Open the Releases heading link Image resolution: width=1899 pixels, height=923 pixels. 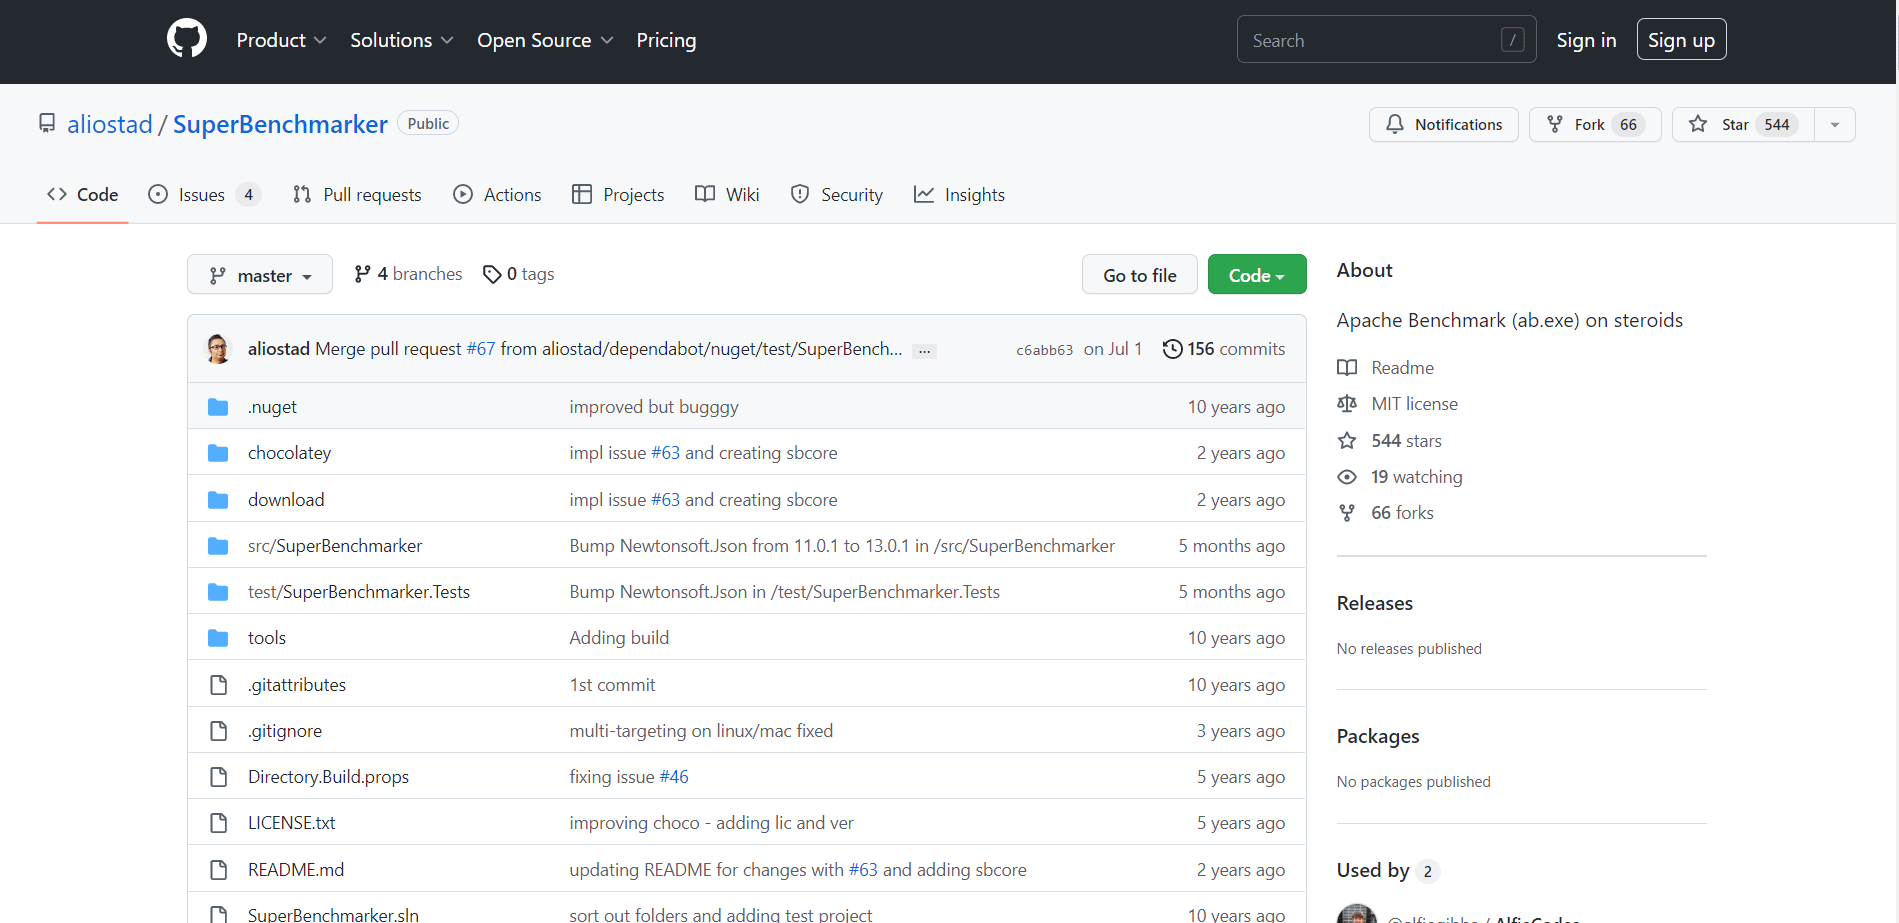(1375, 603)
